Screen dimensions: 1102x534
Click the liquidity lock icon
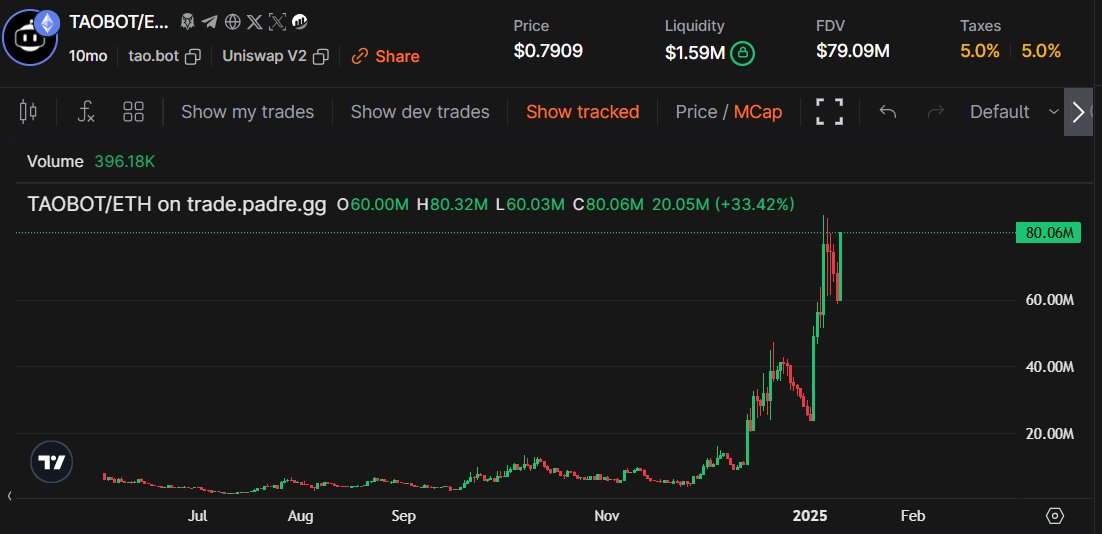pyautogui.click(x=743, y=53)
